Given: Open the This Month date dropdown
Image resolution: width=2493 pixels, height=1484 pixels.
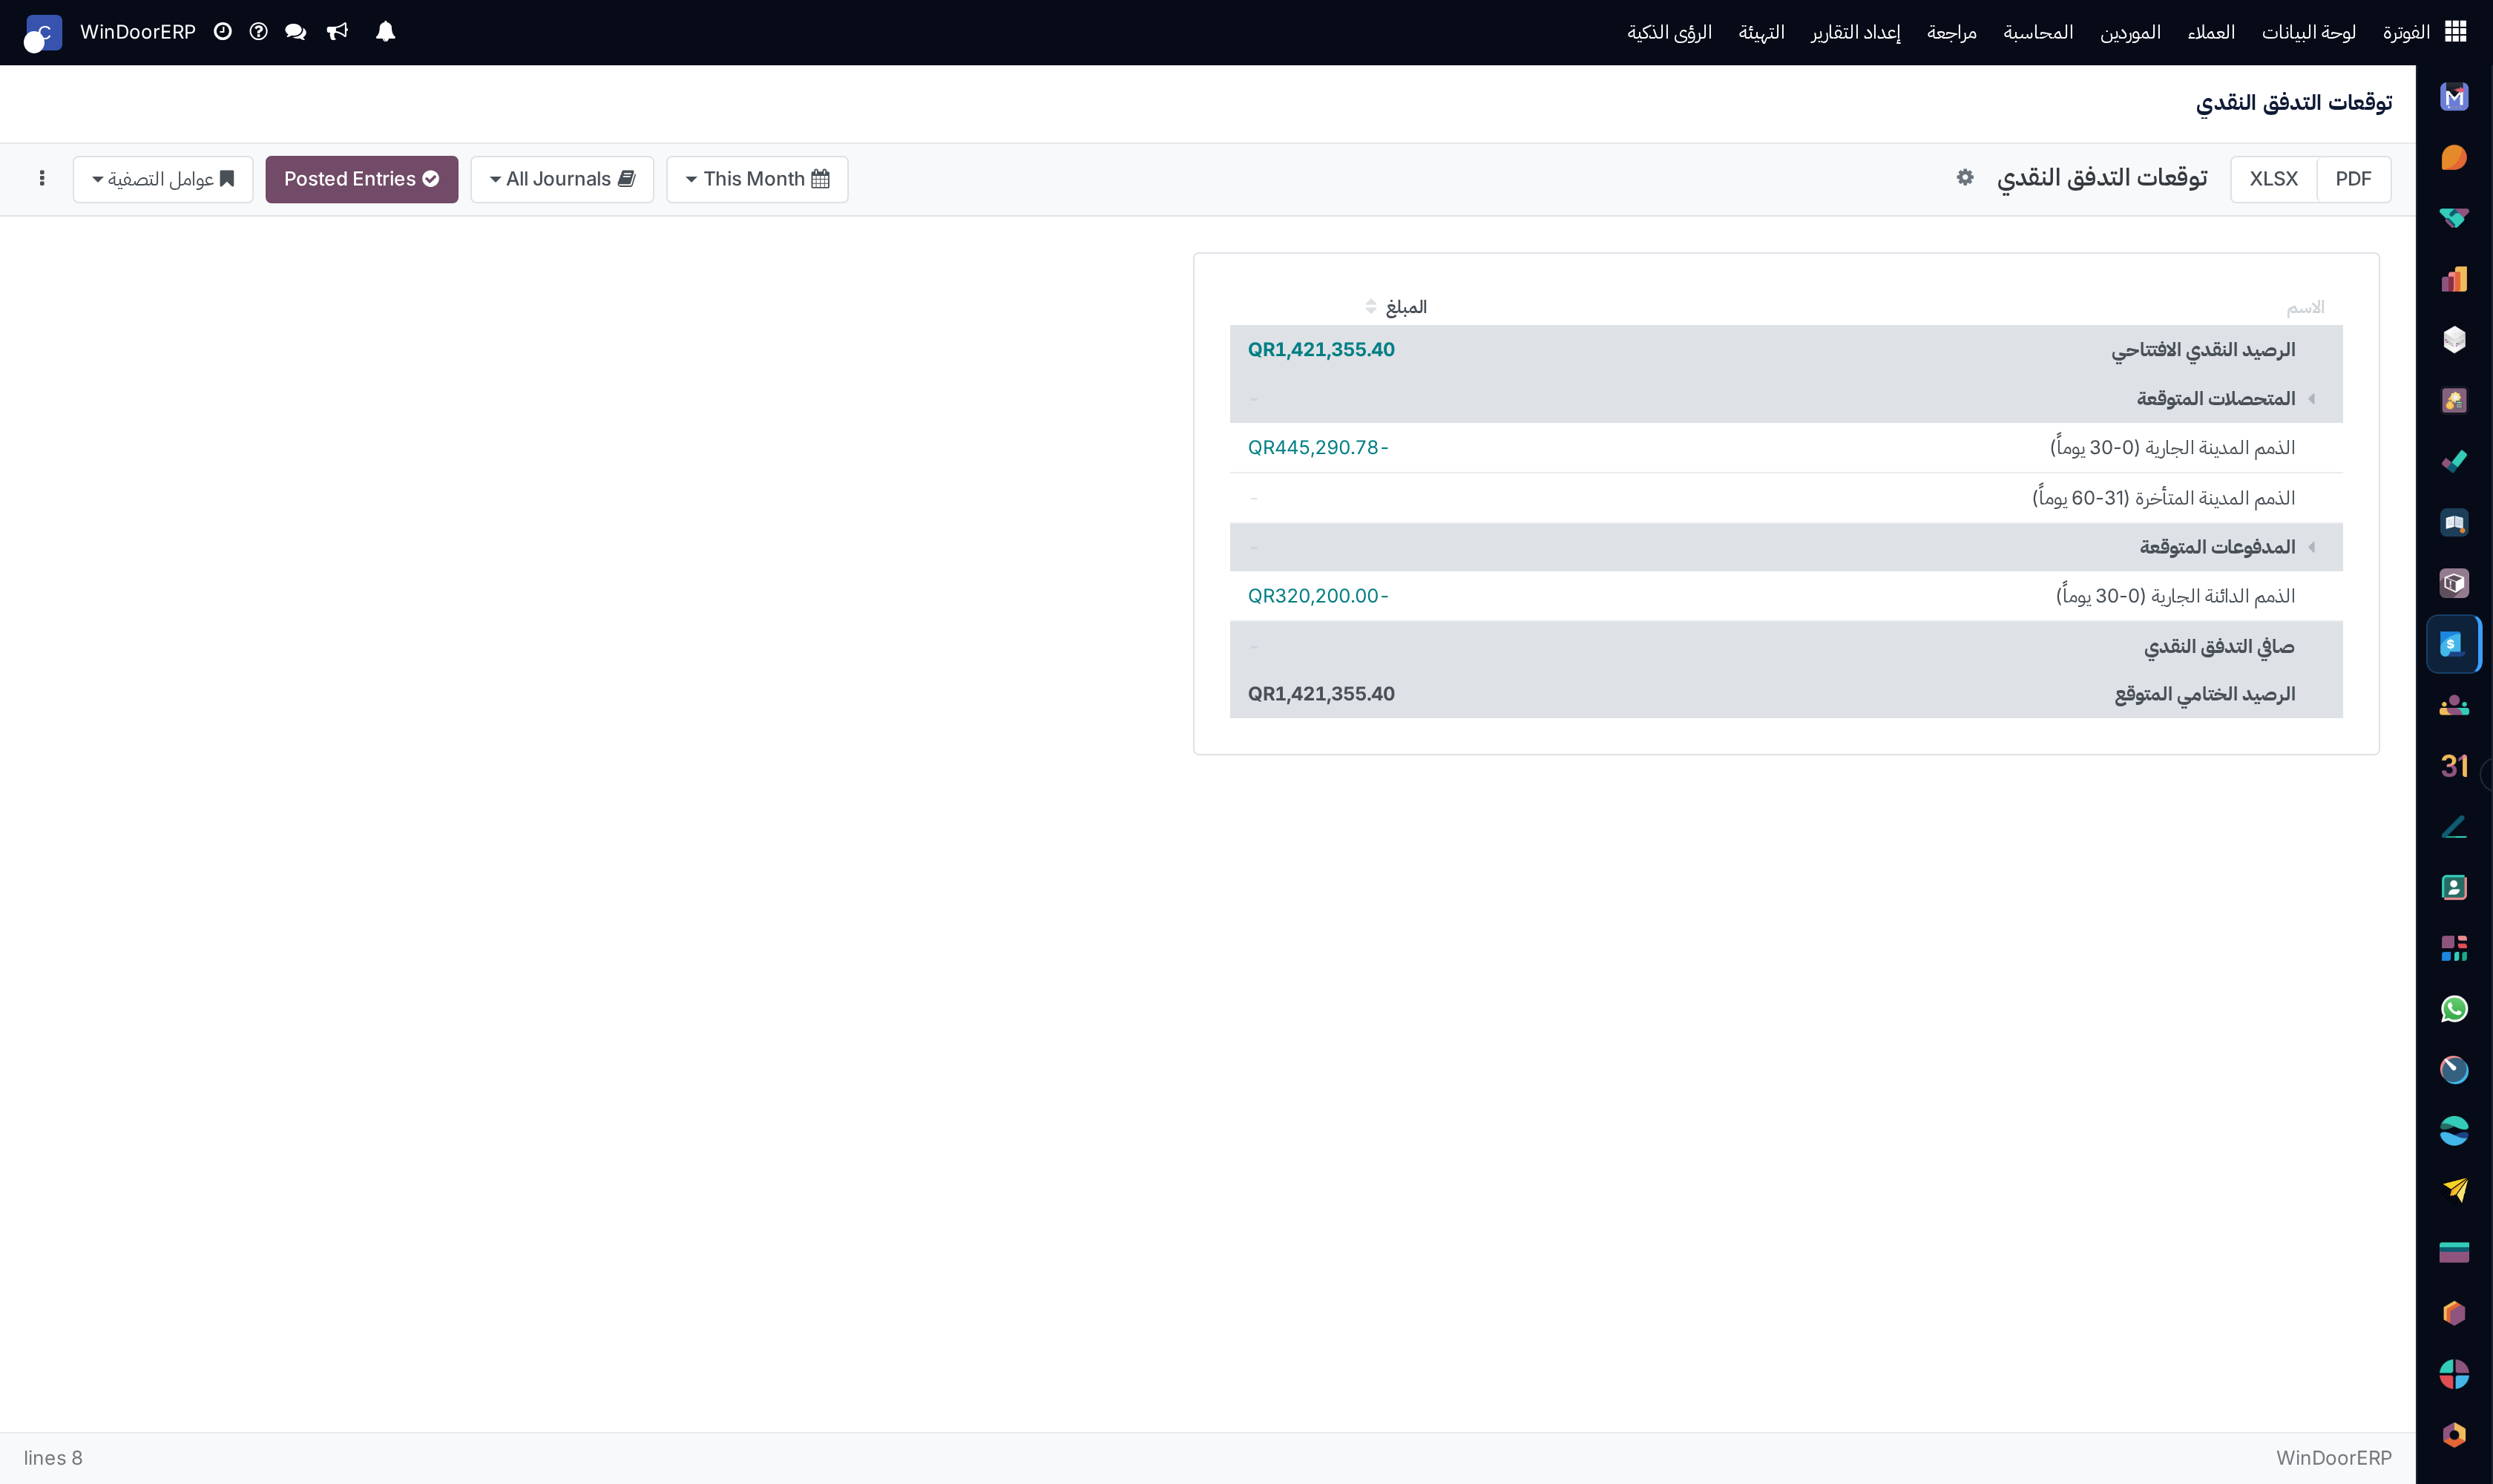Looking at the screenshot, I should tap(757, 179).
